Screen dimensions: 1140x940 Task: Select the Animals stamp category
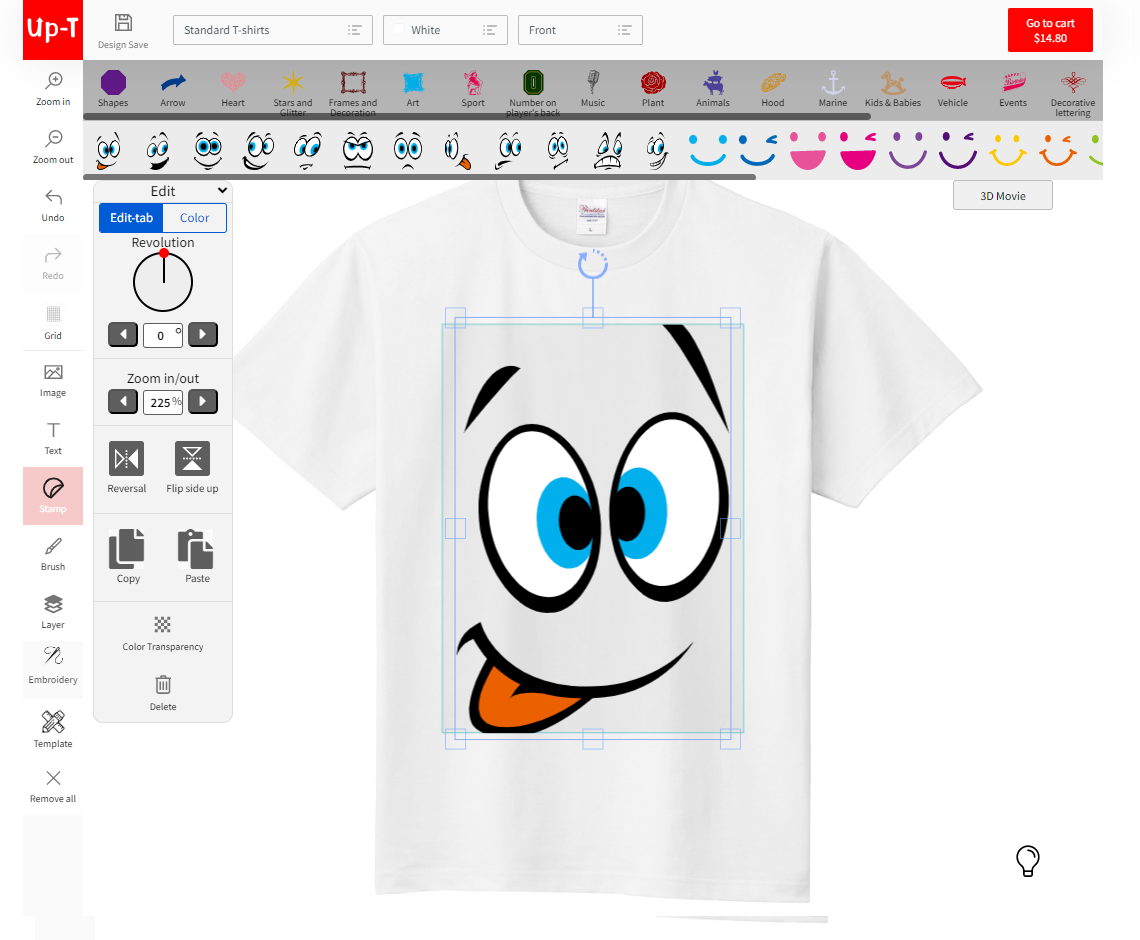(713, 88)
